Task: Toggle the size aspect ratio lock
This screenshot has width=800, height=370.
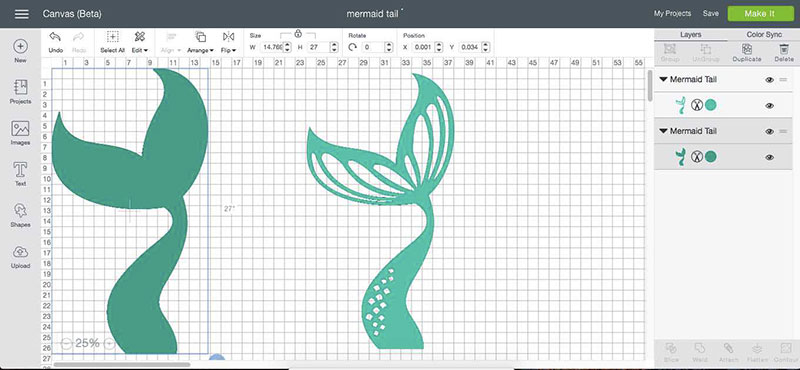Action: coord(298,34)
